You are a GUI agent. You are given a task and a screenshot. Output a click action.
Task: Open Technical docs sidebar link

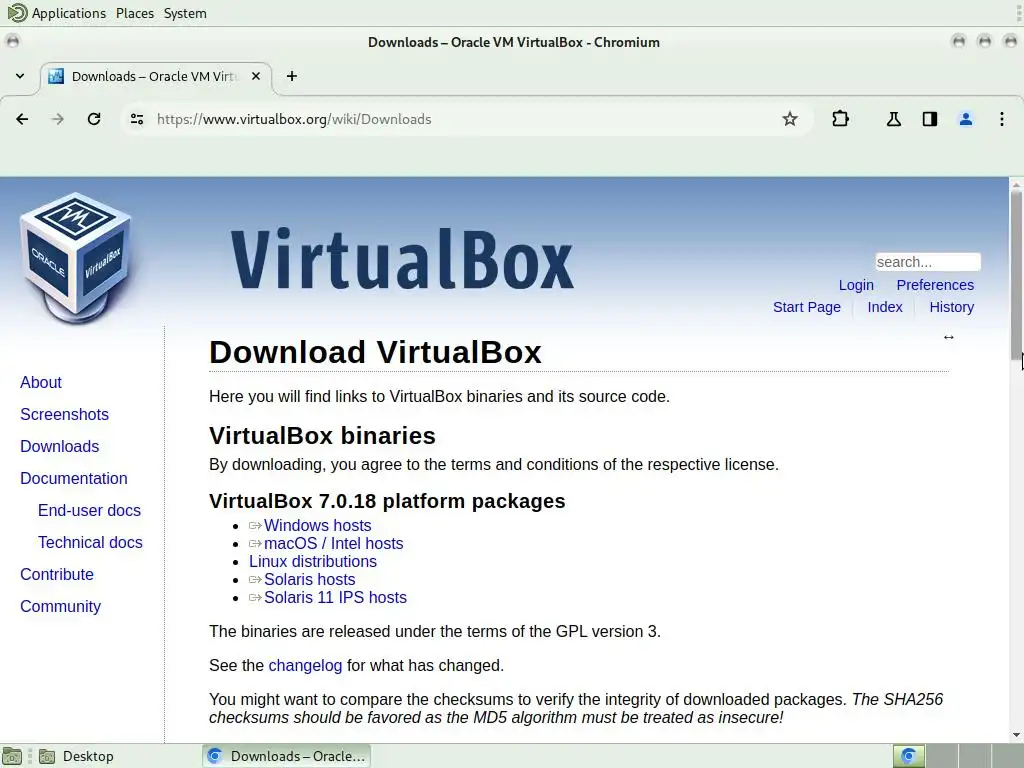(90, 542)
